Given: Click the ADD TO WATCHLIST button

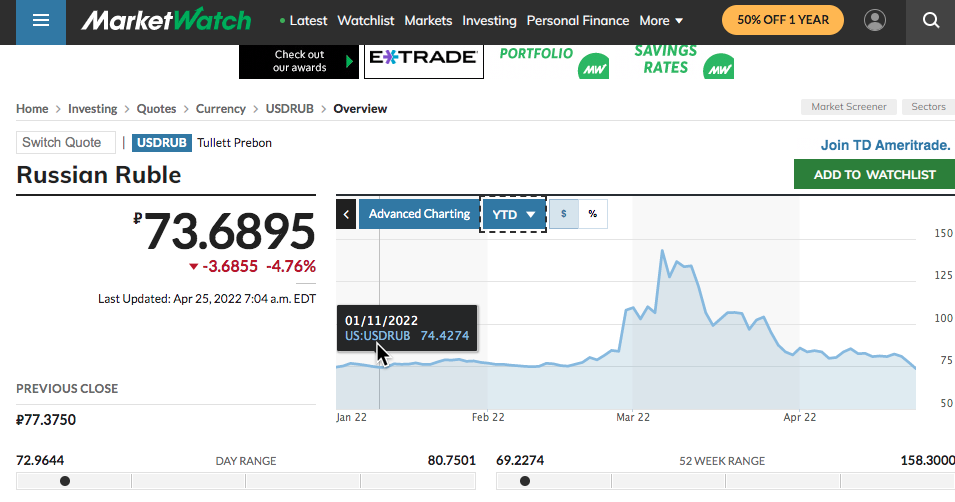Looking at the screenshot, I should [x=875, y=174].
